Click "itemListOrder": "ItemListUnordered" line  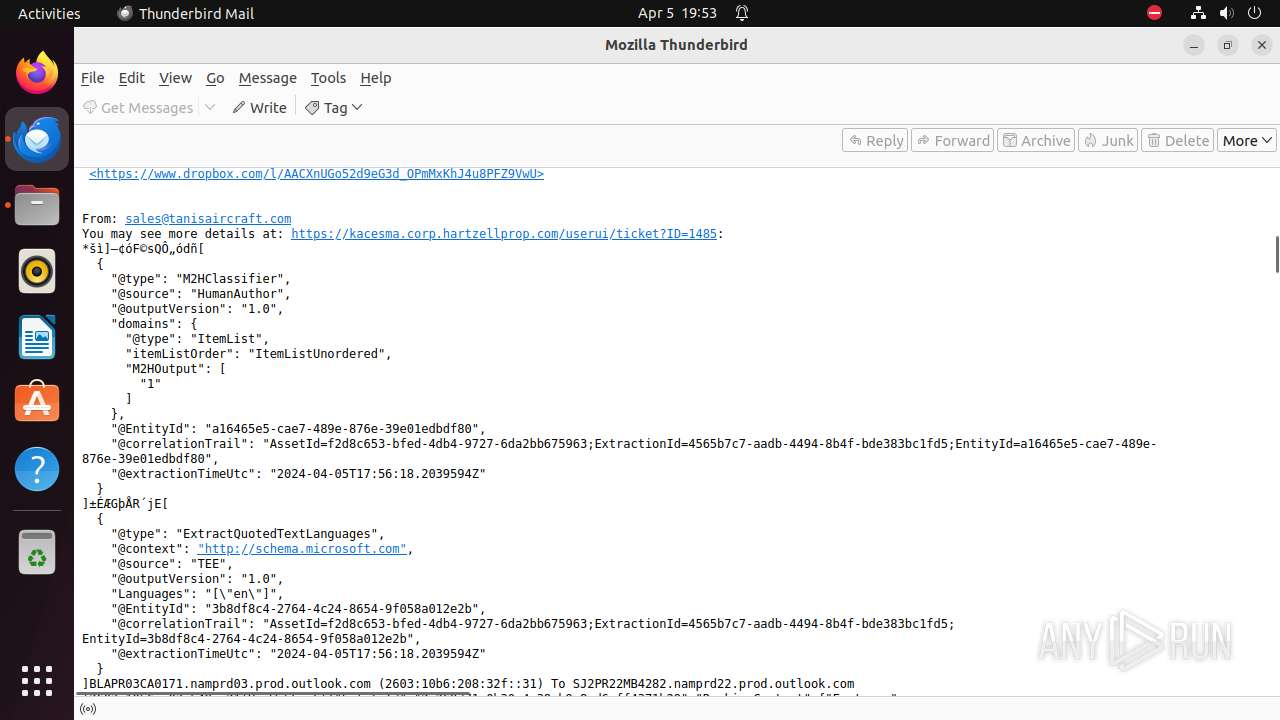coord(259,354)
